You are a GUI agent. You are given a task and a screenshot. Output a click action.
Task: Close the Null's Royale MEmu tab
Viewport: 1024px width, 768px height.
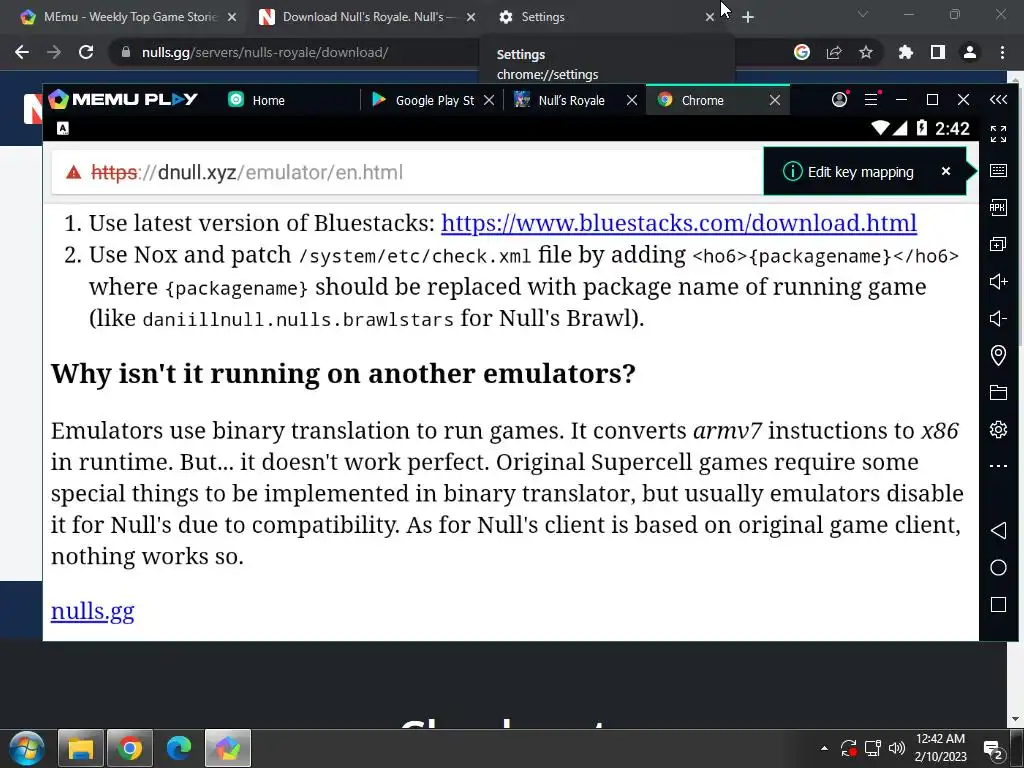tap(632, 100)
